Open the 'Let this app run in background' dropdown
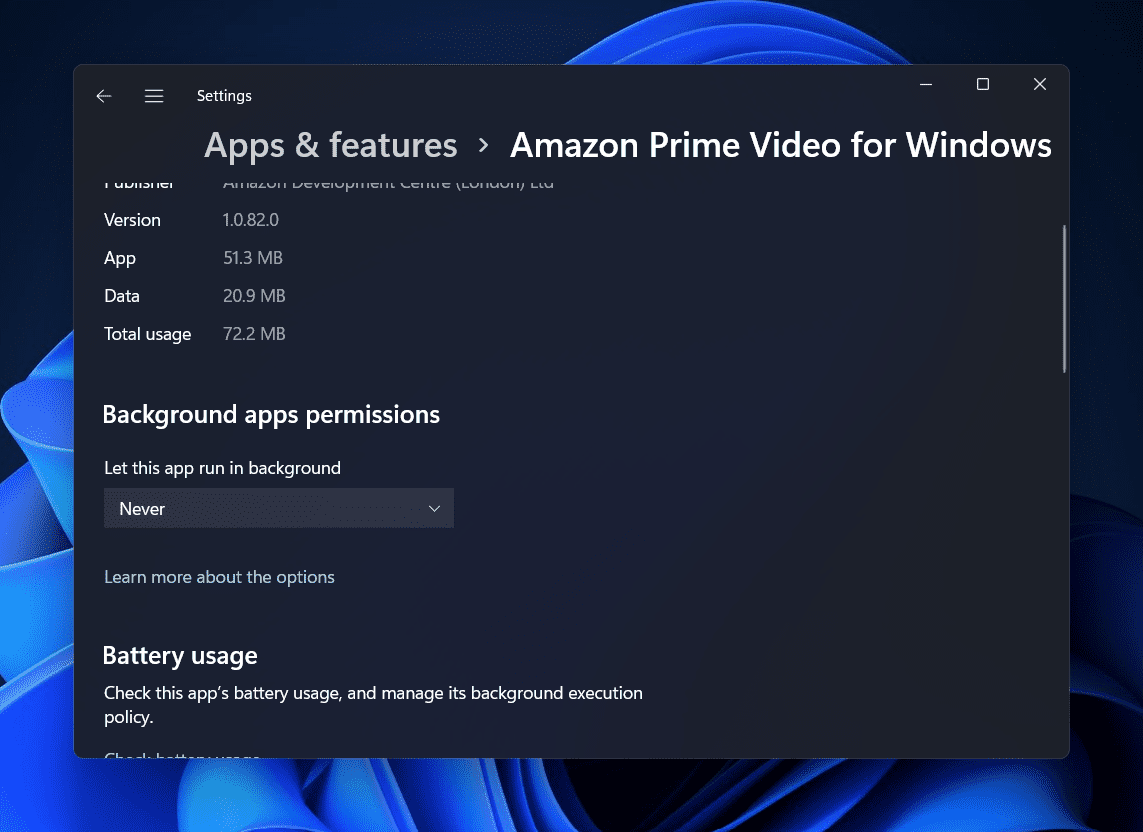 pyautogui.click(x=278, y=508)
